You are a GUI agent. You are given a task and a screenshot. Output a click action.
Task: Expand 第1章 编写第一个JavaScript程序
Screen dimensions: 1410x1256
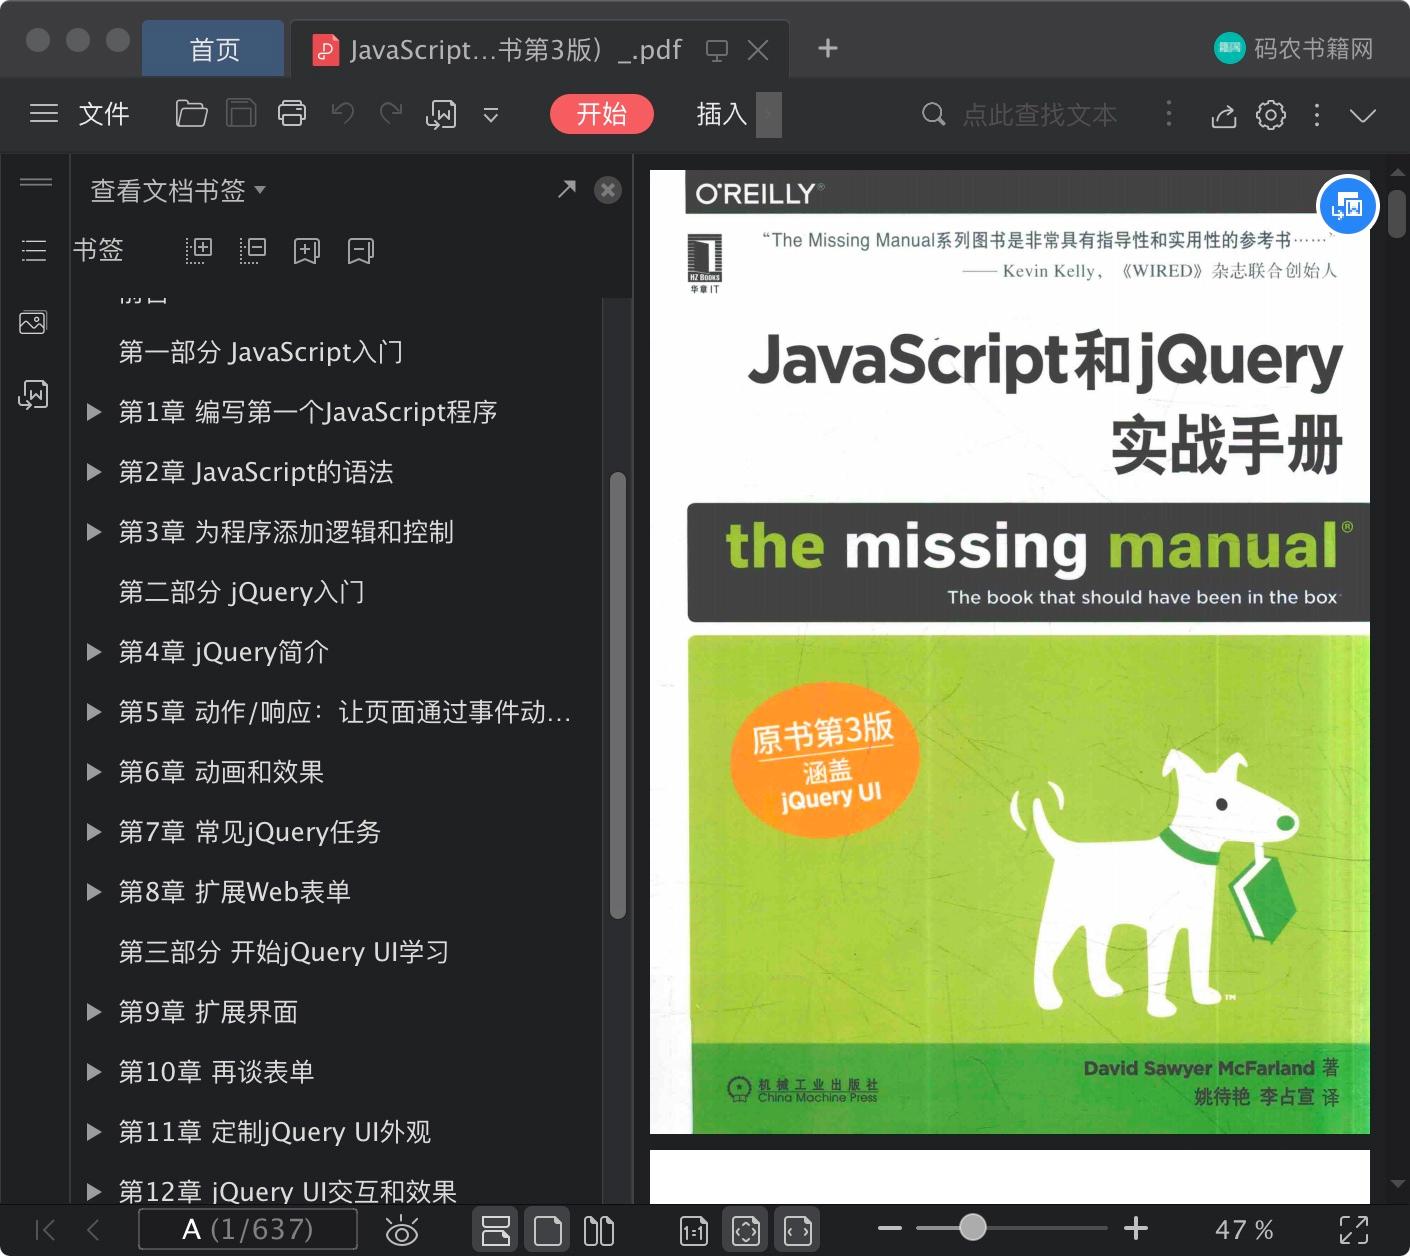pyautogui.click(x=94, y=412)
